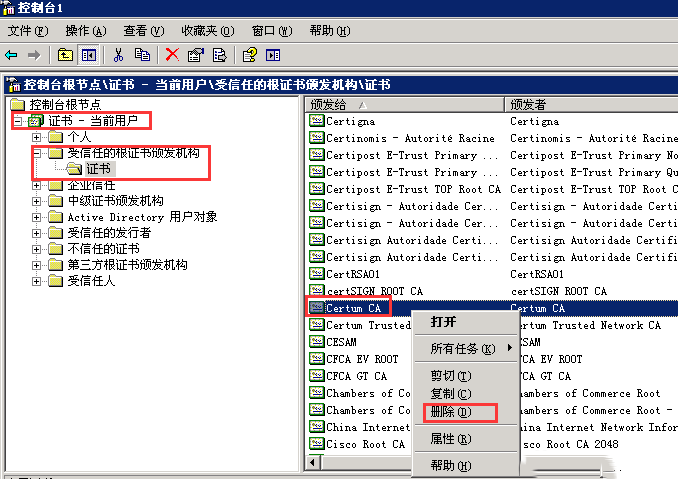Open the 查看(V) menu

[x=144, y=31]
